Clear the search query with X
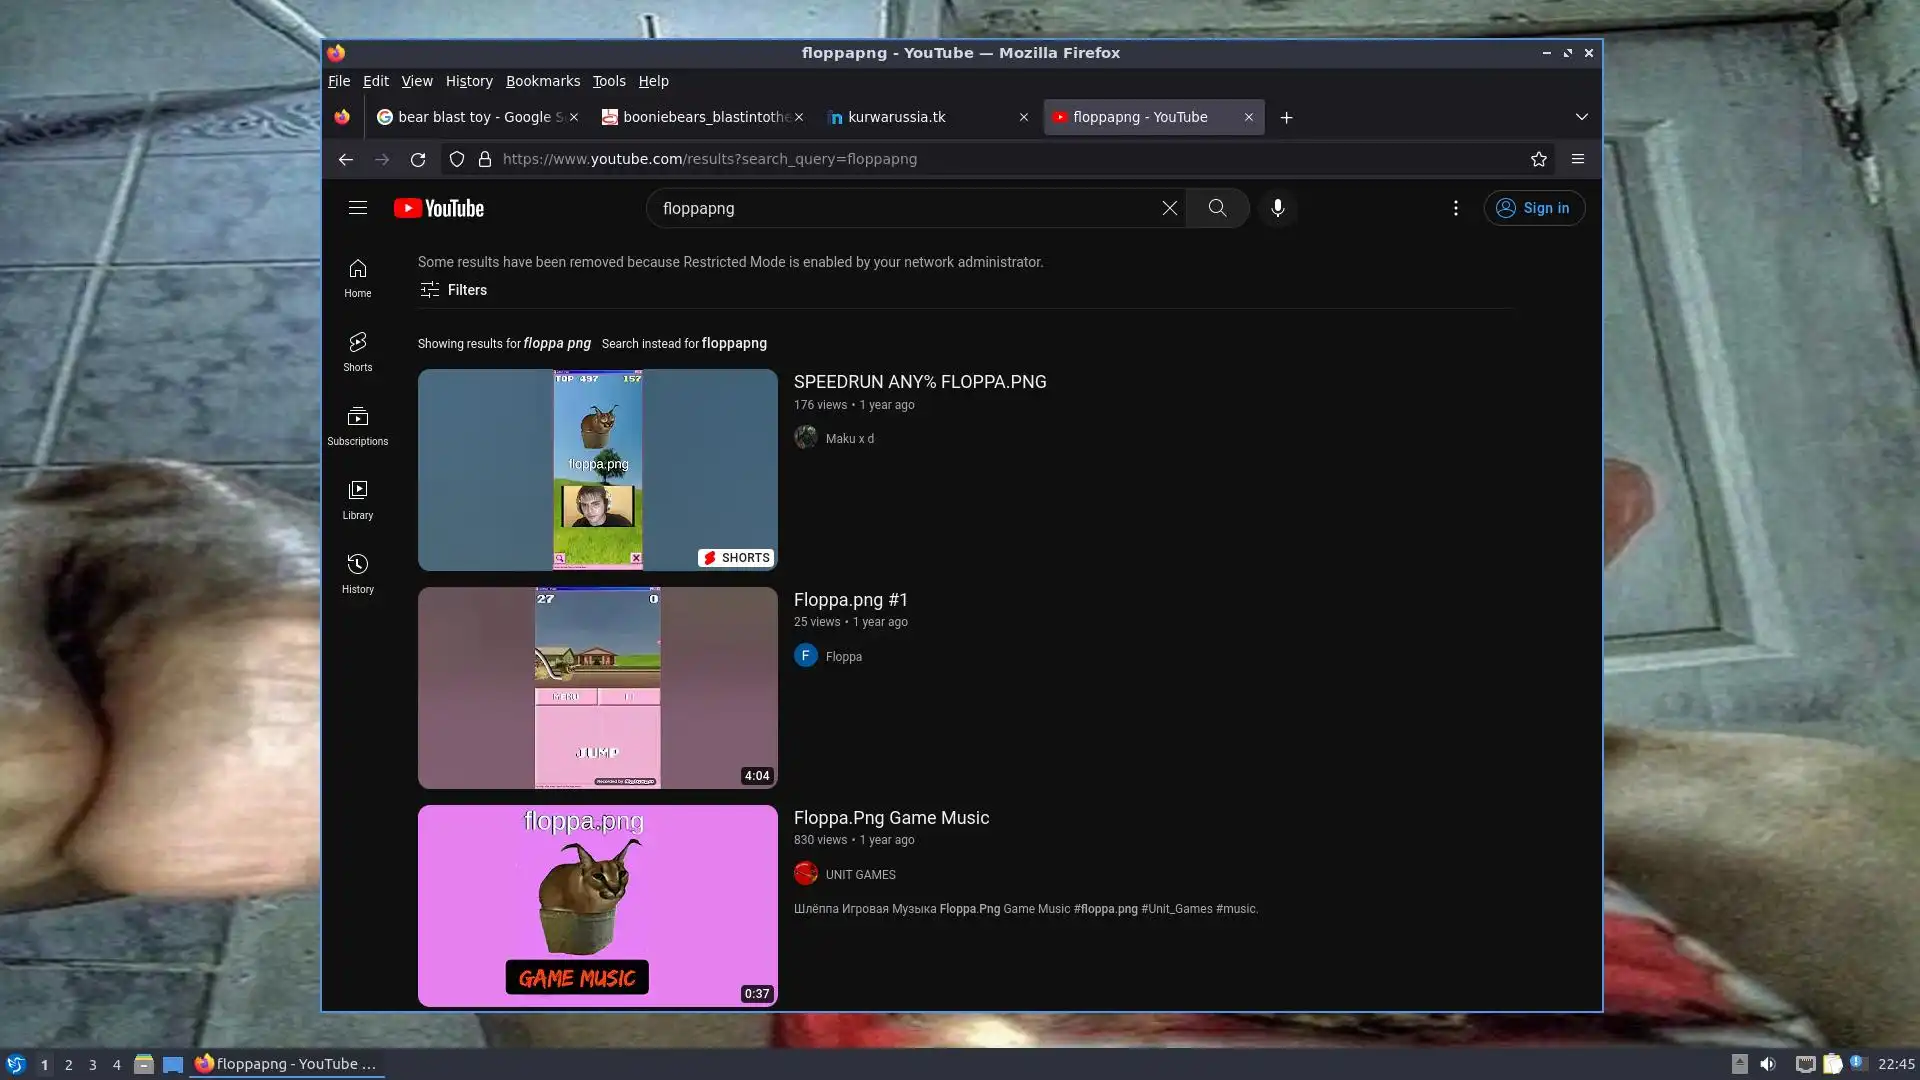This screenshot has width=1920, height=1080. pyautogui.click(x=1169, y=208)
